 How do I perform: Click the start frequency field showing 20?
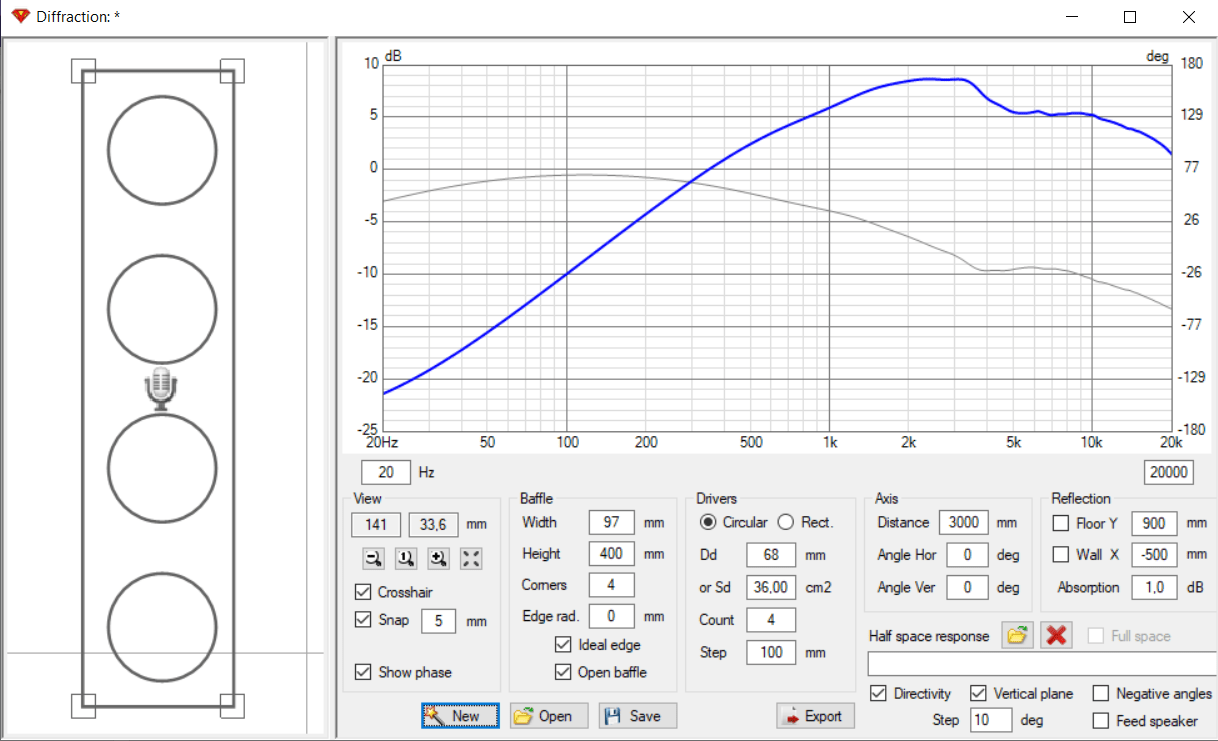[x=386, y=472]
